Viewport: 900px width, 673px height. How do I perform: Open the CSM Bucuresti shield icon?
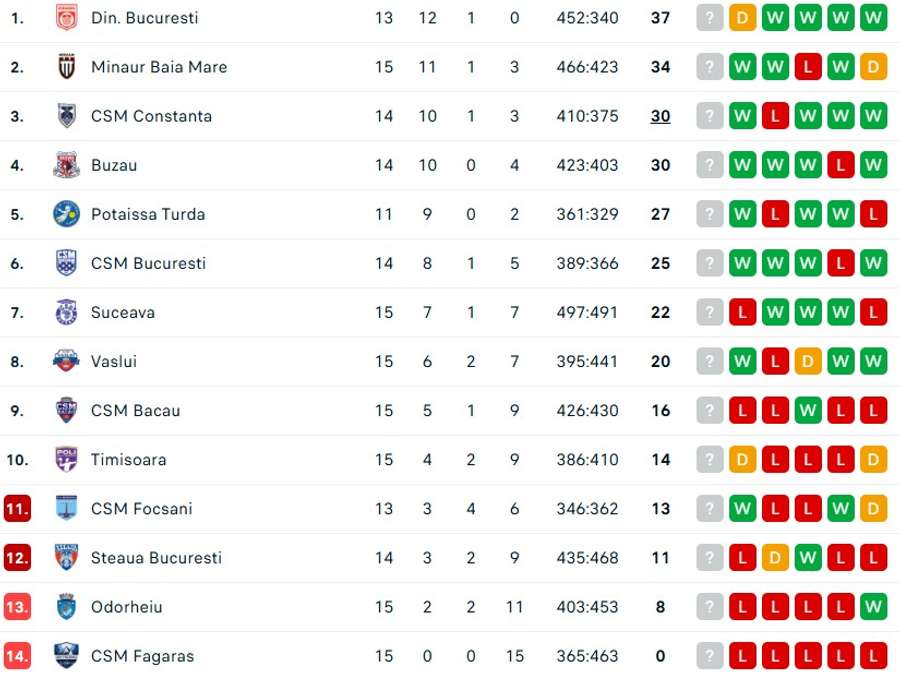[67, 263]
